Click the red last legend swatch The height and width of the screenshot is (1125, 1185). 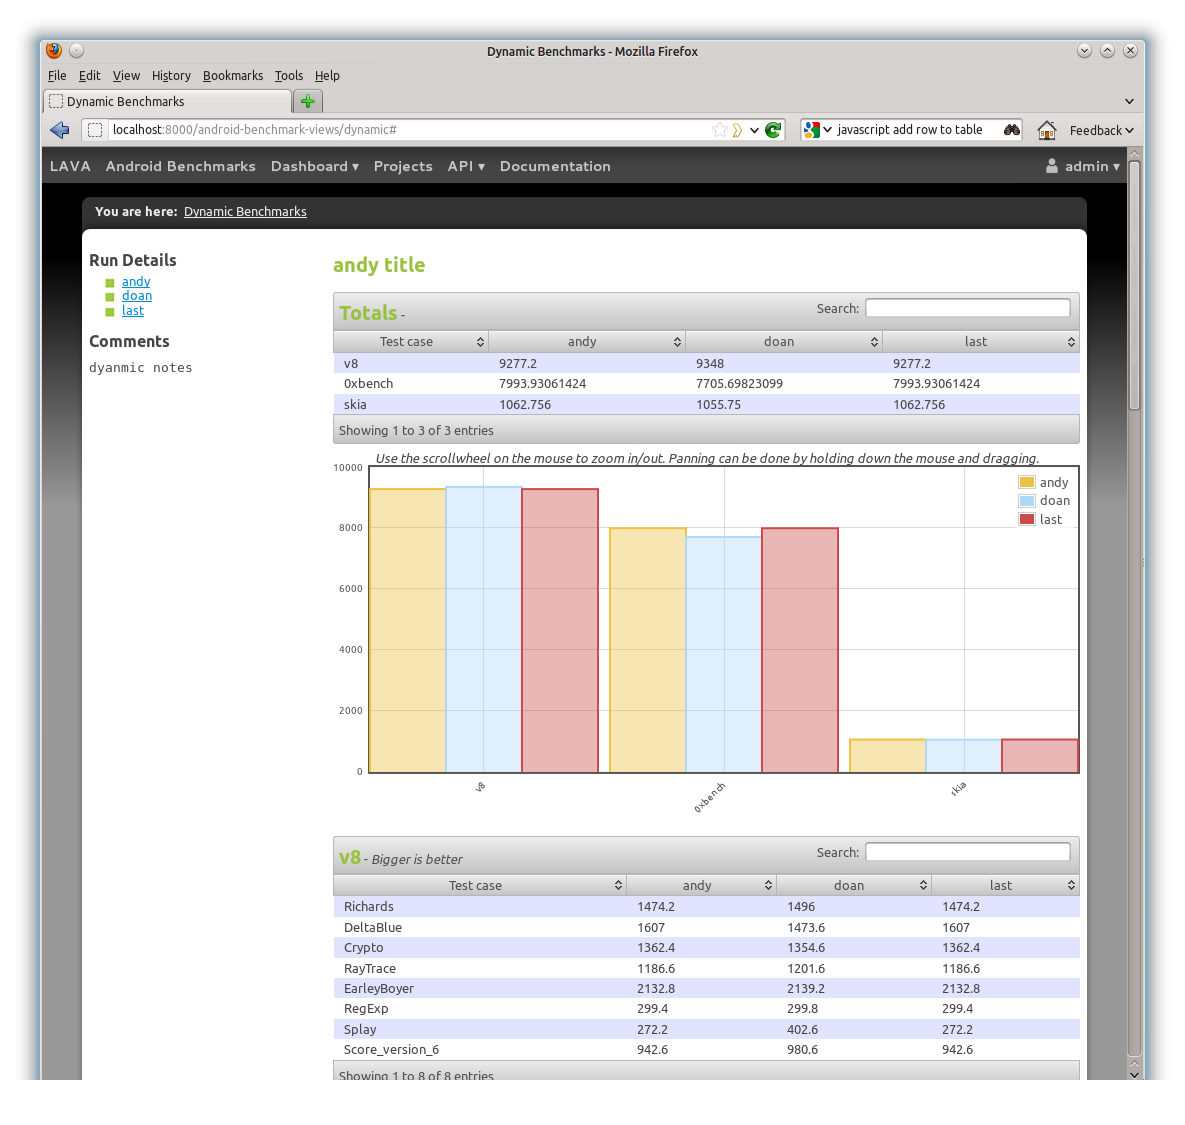pos(1027,520)
